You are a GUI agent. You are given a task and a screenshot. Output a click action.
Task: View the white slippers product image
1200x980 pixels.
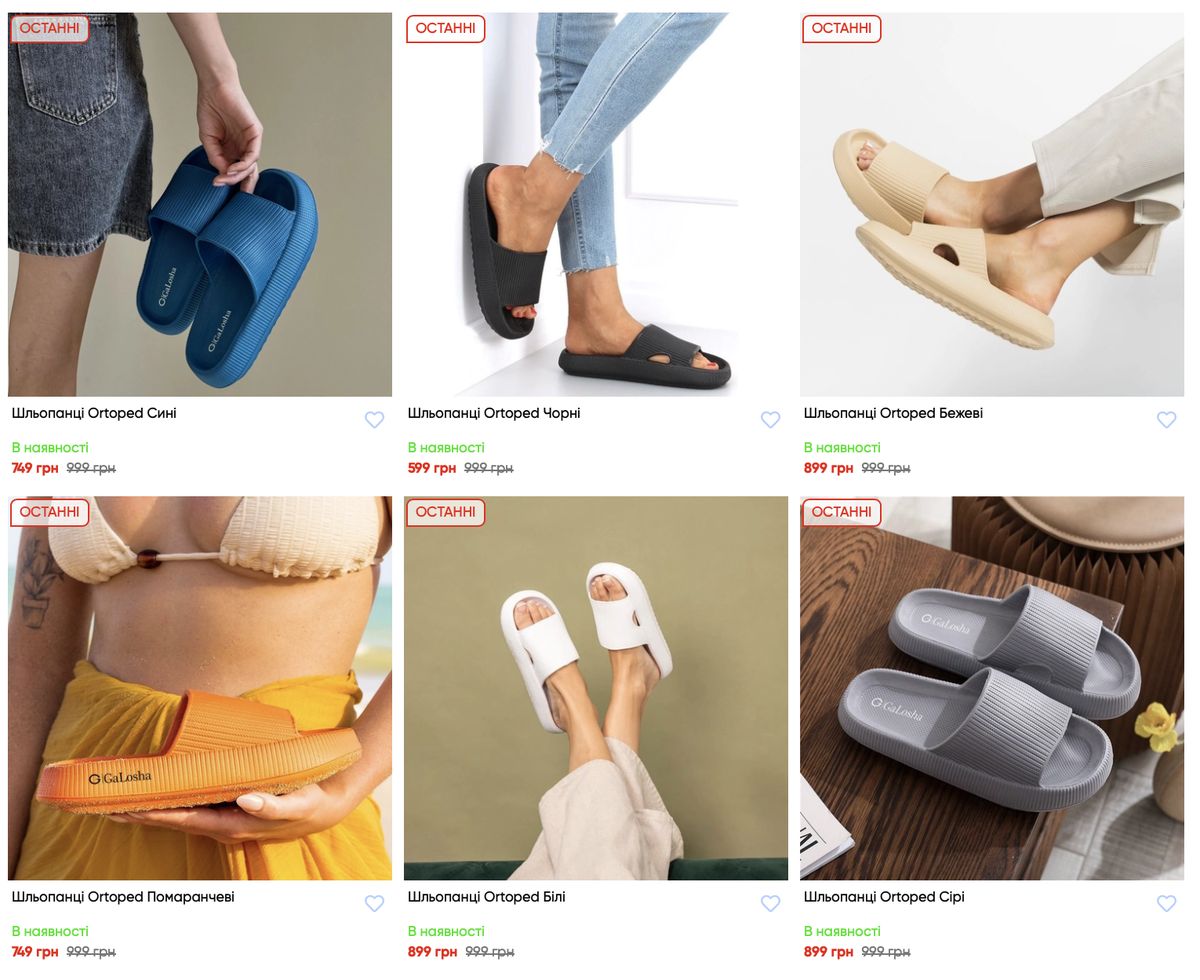pos(596,688)
